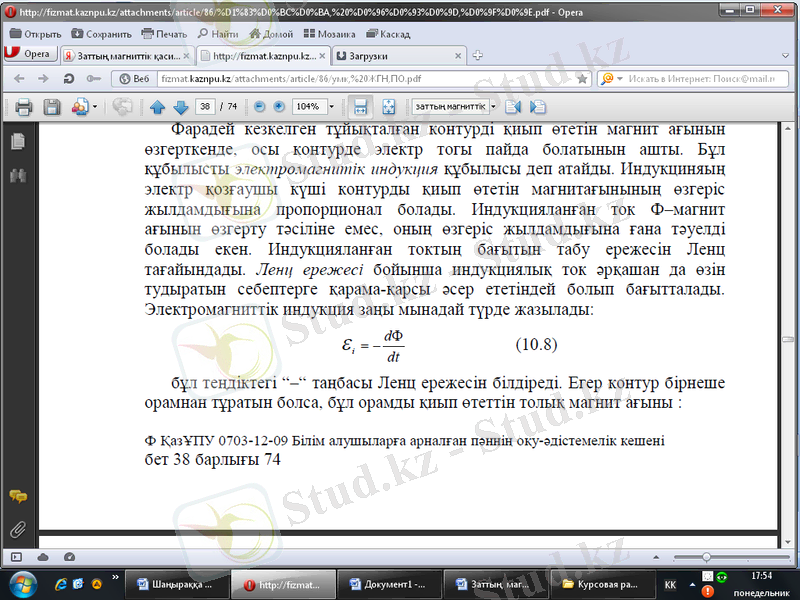The width and height of the screenshot is (800, 600).
Task: Click the PDF find text box
Action: pos(451,107)
